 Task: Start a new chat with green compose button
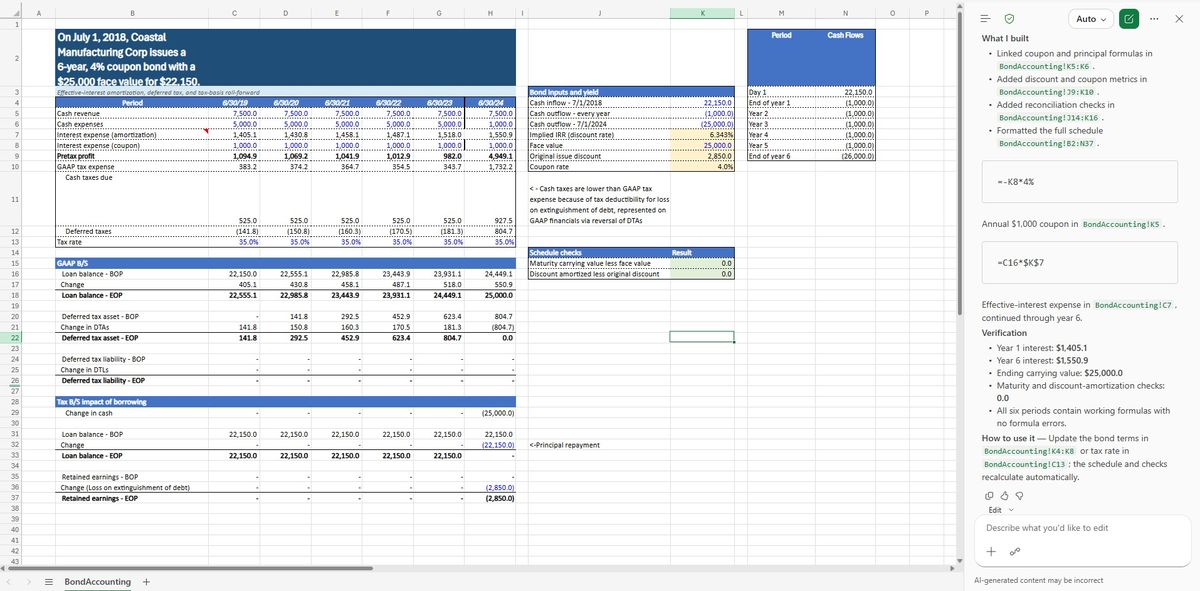(1129, 19)
